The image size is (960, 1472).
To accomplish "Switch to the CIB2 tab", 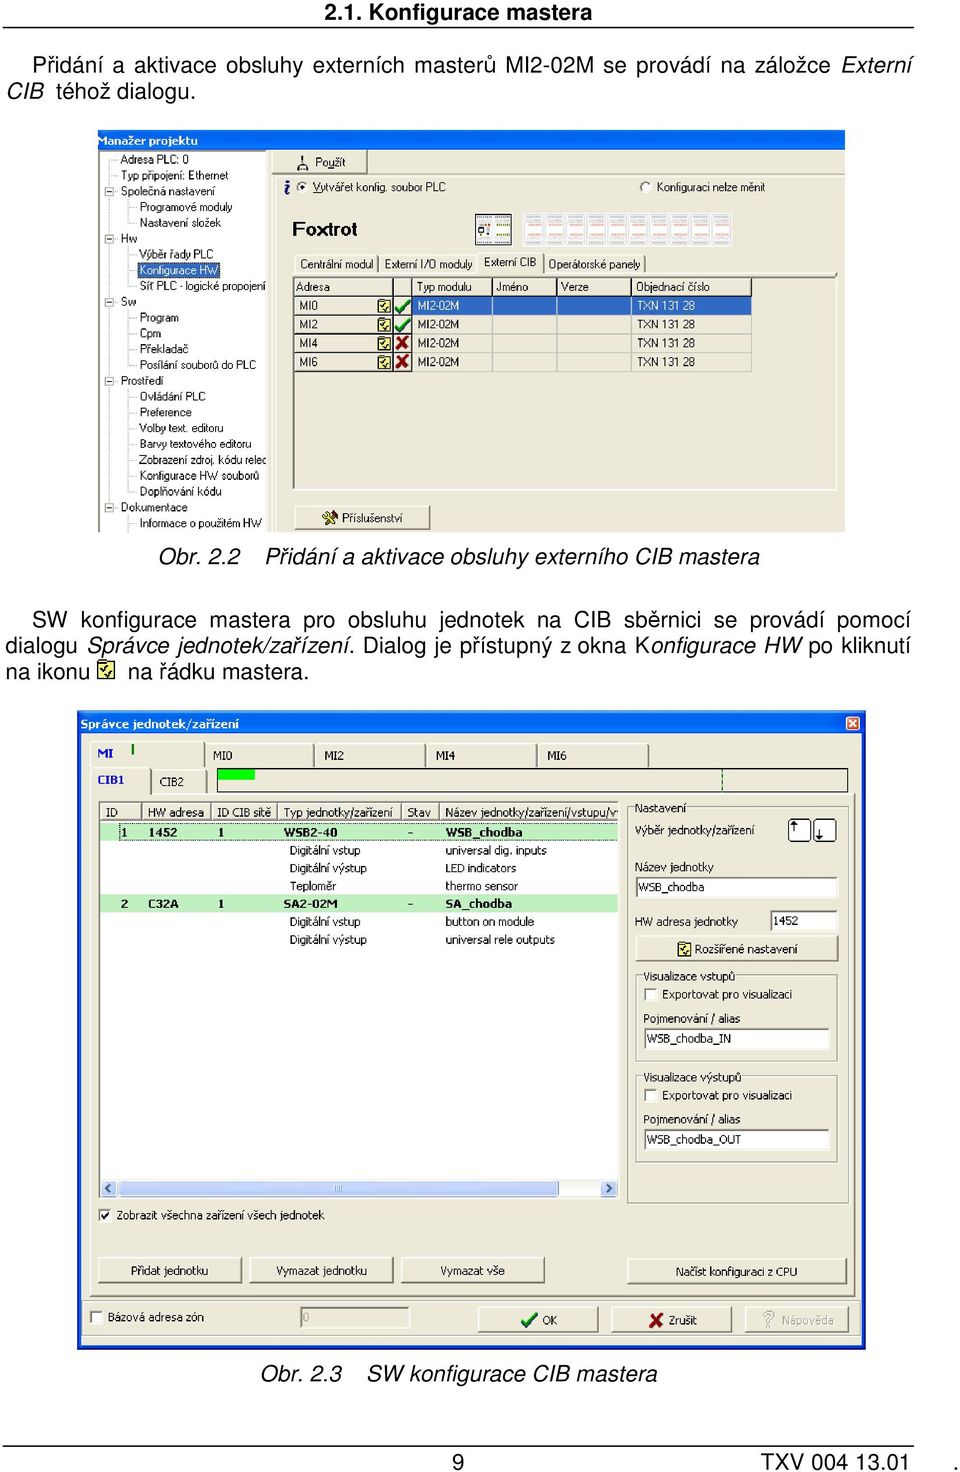I will point(178,782).
